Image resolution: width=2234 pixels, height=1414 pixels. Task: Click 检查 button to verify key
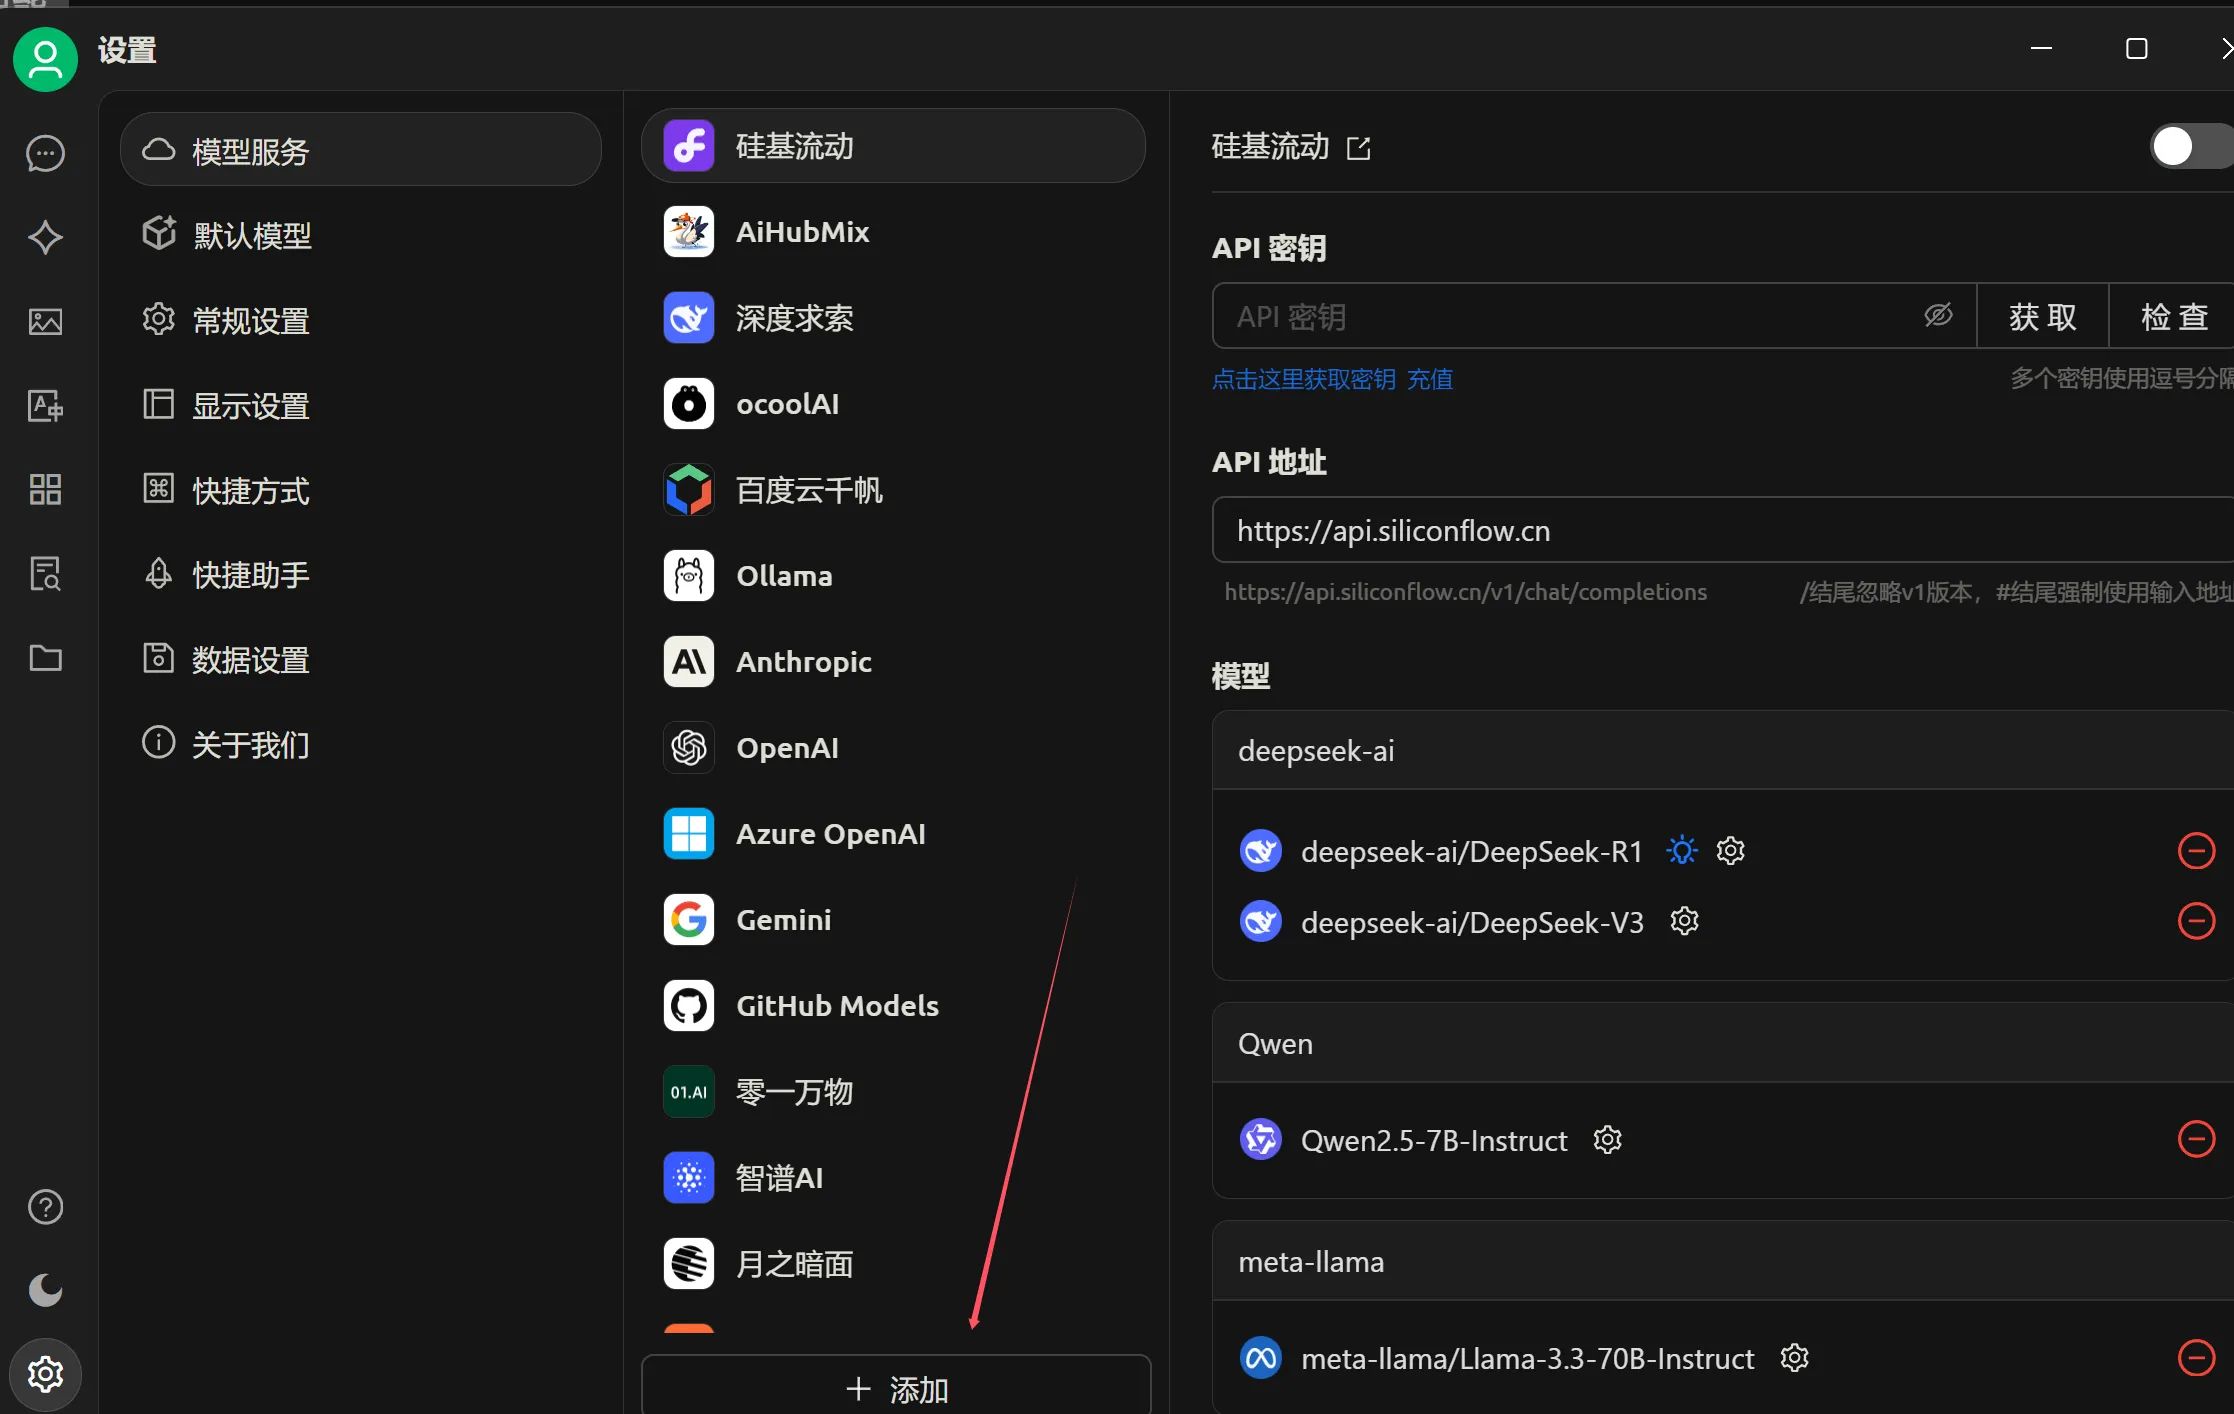[x=2172, y=316]
